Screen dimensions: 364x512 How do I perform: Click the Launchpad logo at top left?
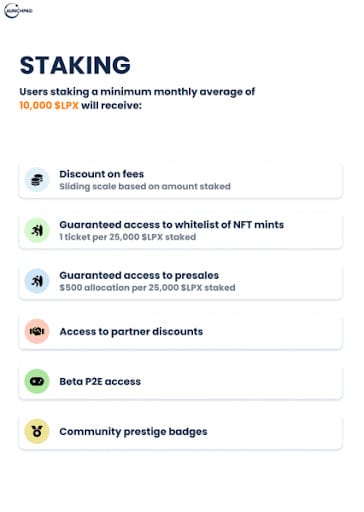coord(18,10)
